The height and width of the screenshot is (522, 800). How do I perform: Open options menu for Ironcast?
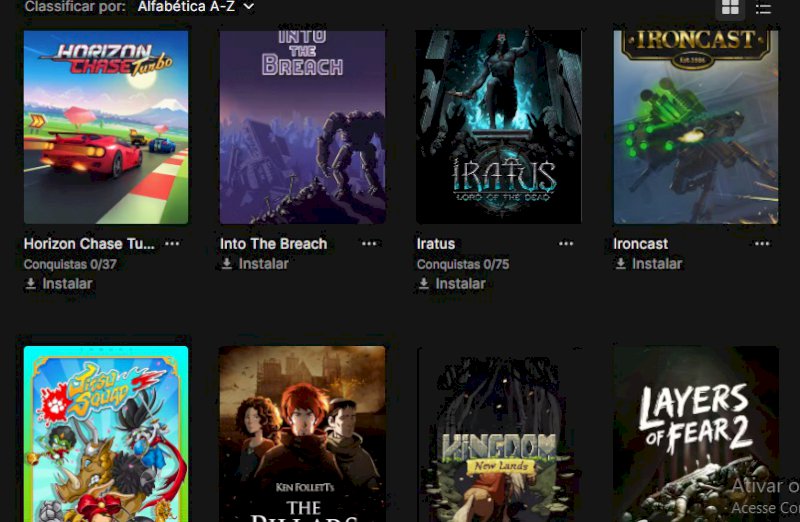762,243
